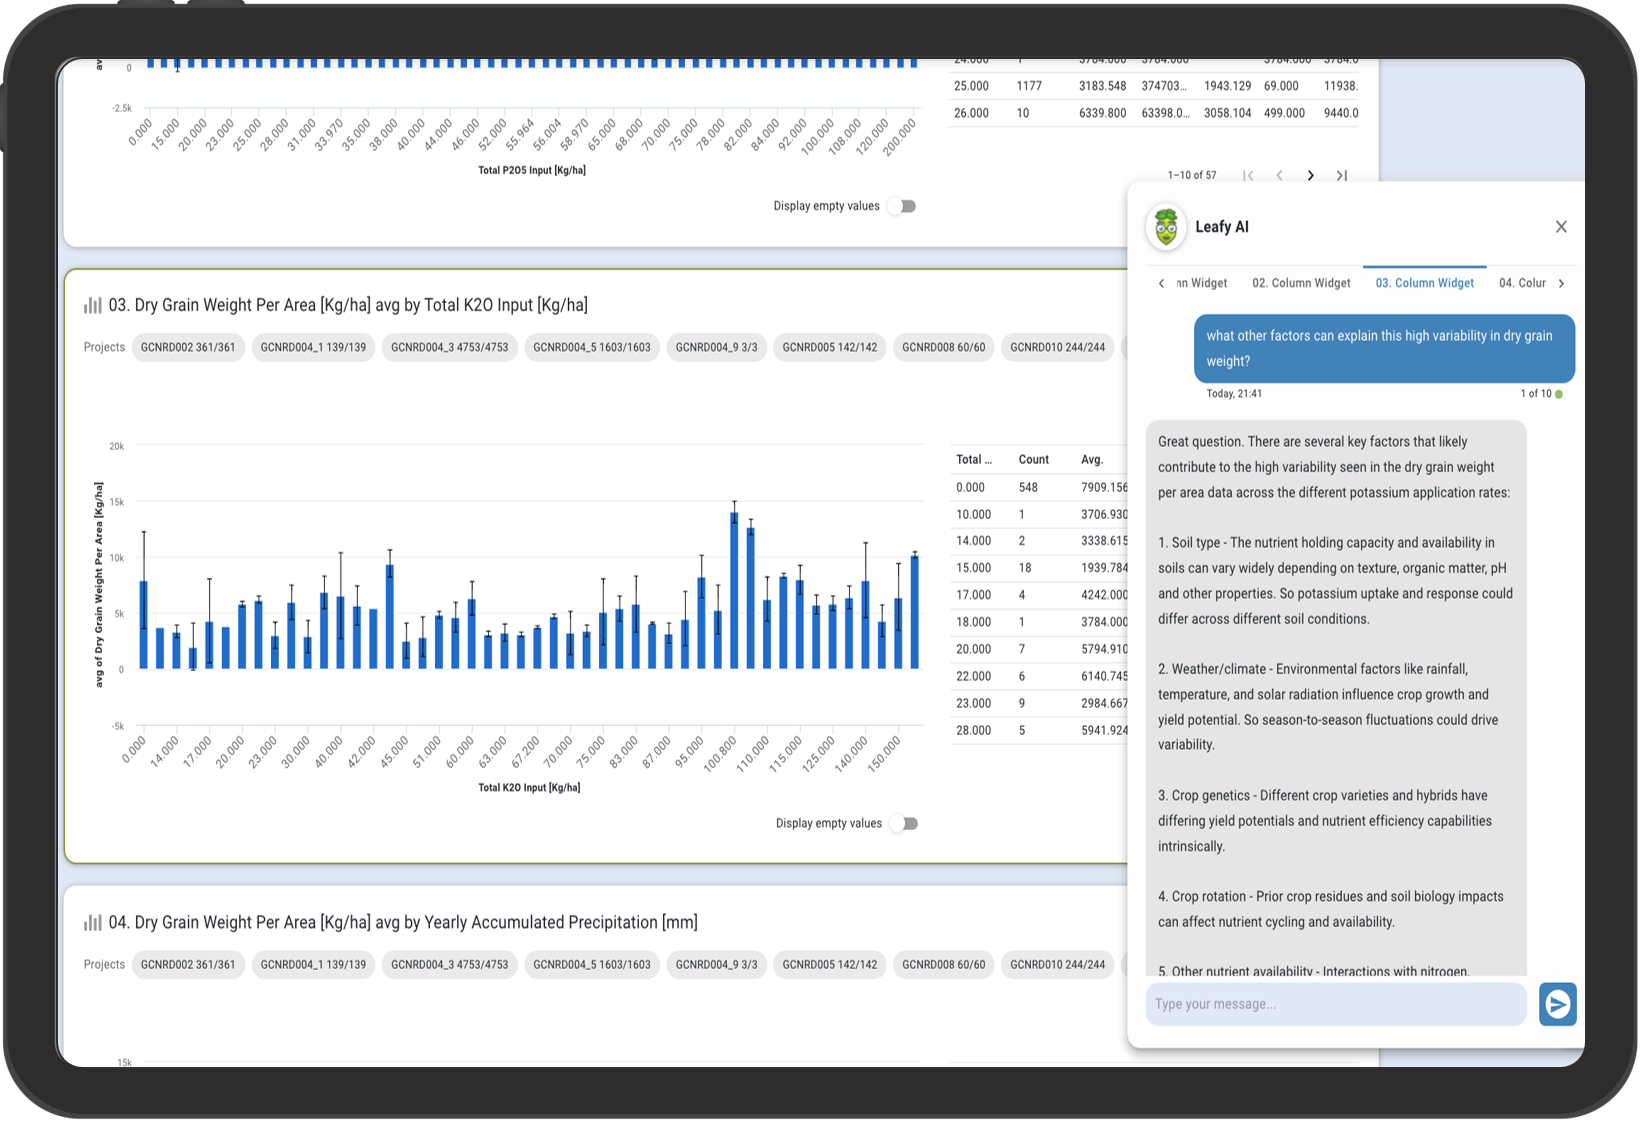Image resolution: width=1646 pixels, height=1125 pixels.
Task: Click the 'Count' column header
Action: [x=1034, y=460]
